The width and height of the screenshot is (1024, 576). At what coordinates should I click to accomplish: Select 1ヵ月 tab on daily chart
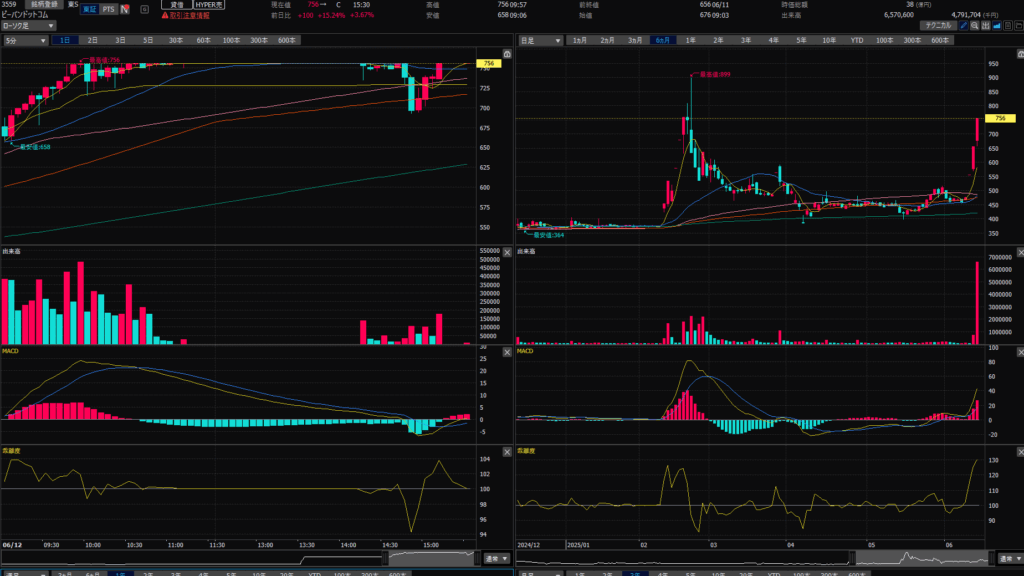coord(580,40)
